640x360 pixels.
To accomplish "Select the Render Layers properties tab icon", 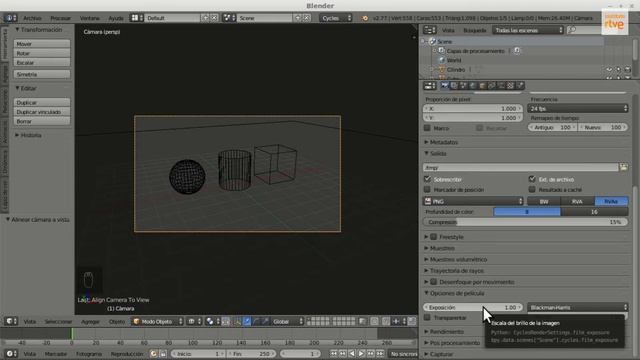I will tap(454, 85).
